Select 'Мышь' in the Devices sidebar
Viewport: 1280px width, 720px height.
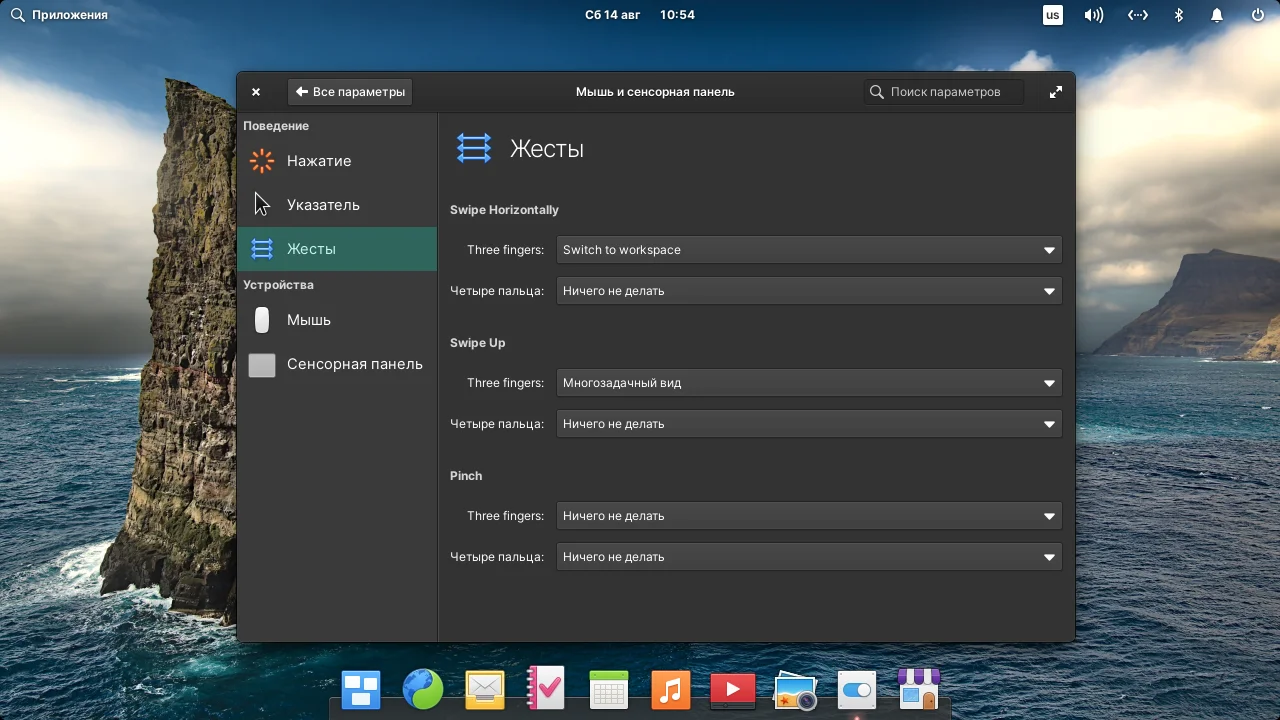(309, 320)
